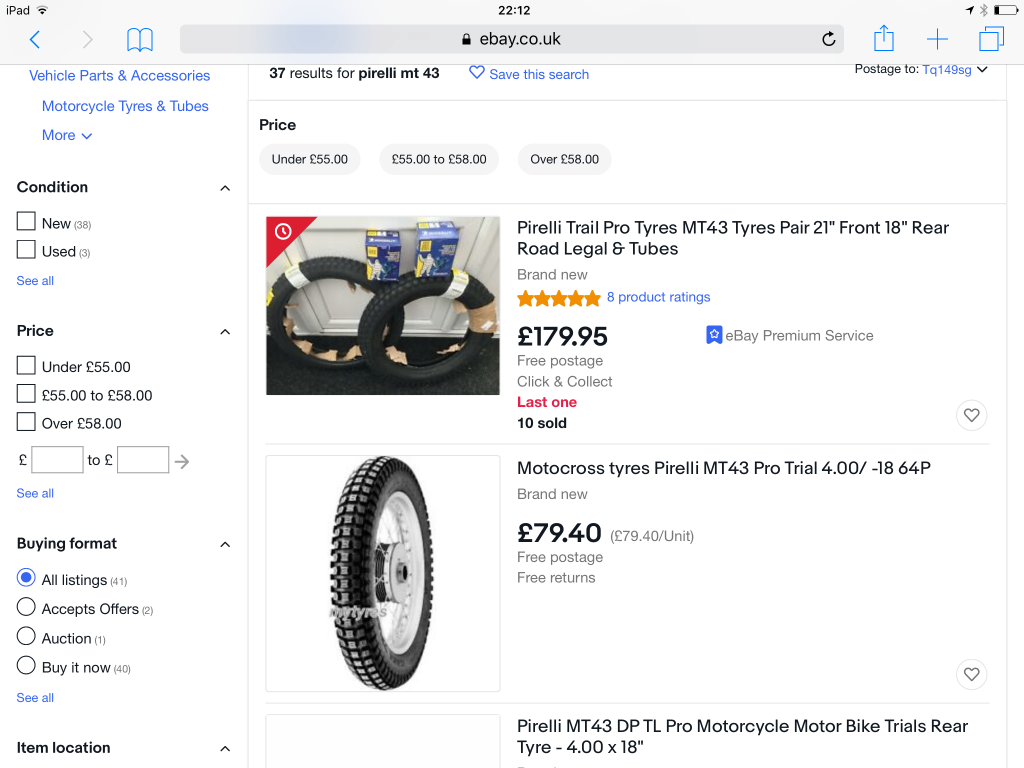The width and height of the screenshot is (1024, 768).
Task: Reload the page with refresh icon
Action: click(828, 39)
